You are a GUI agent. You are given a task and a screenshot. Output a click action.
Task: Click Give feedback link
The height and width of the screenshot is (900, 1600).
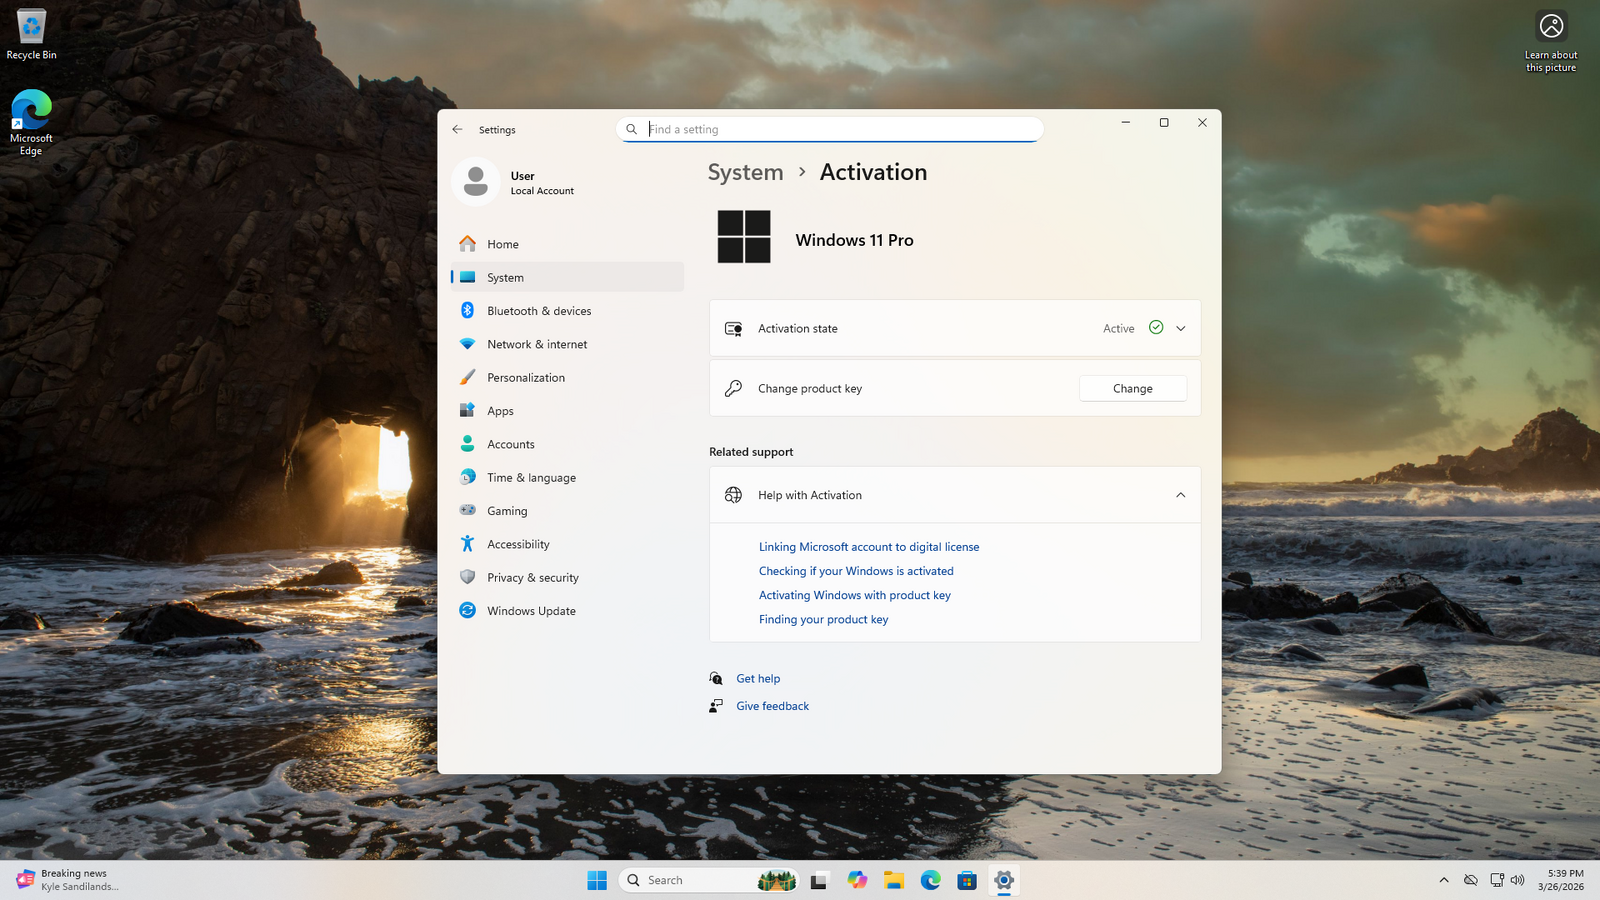pyautogui.click(x=772, y=706)
